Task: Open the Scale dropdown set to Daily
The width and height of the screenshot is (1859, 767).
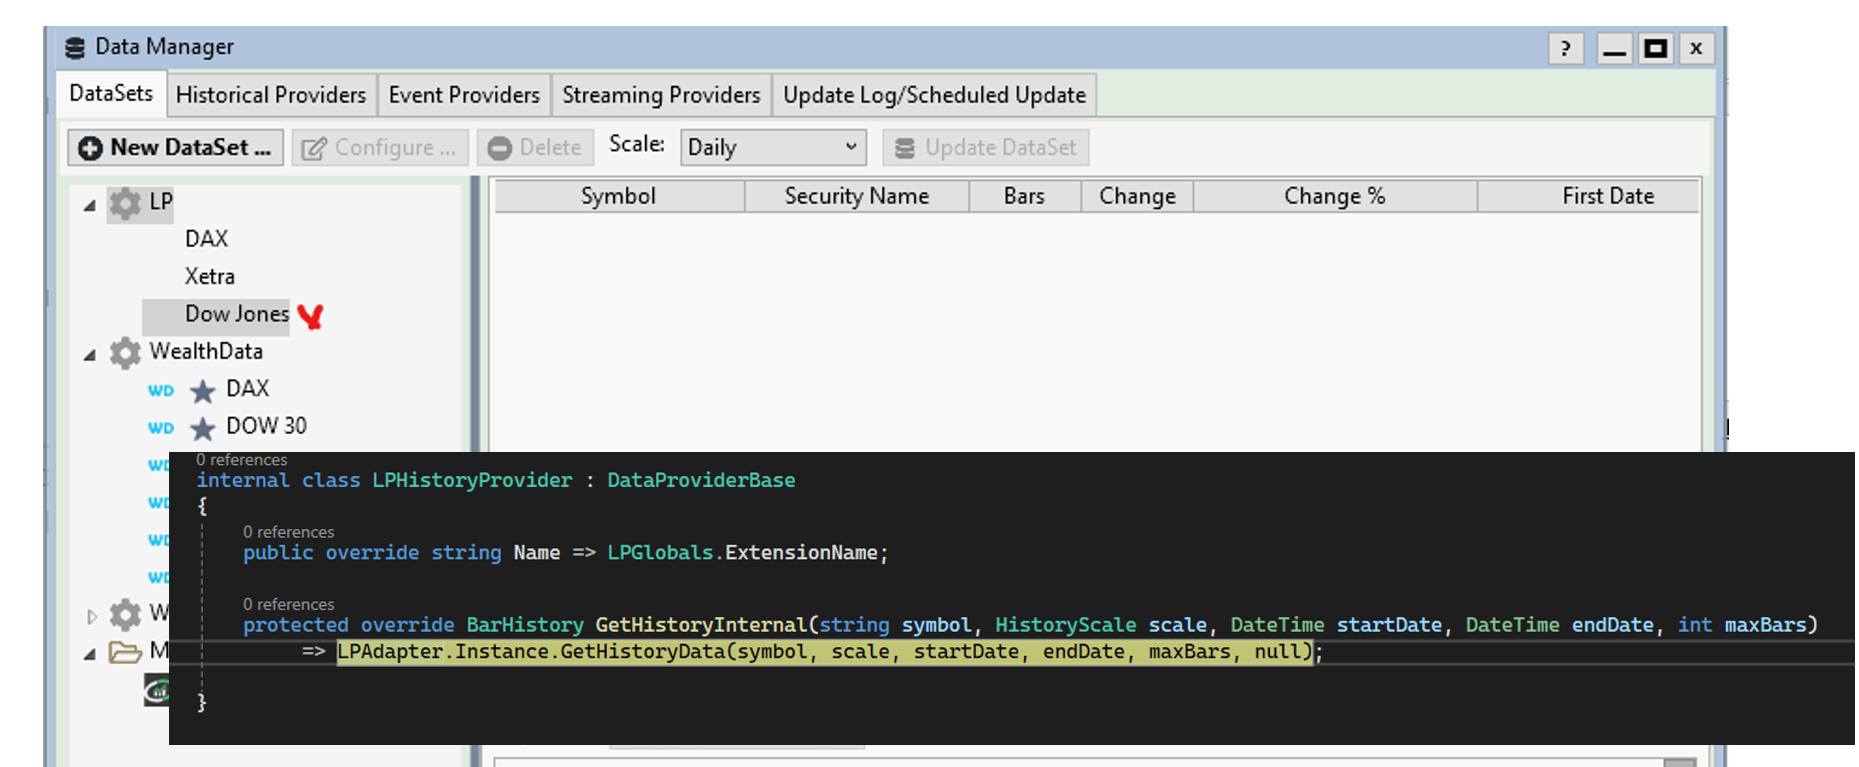Action: (773, 148)
